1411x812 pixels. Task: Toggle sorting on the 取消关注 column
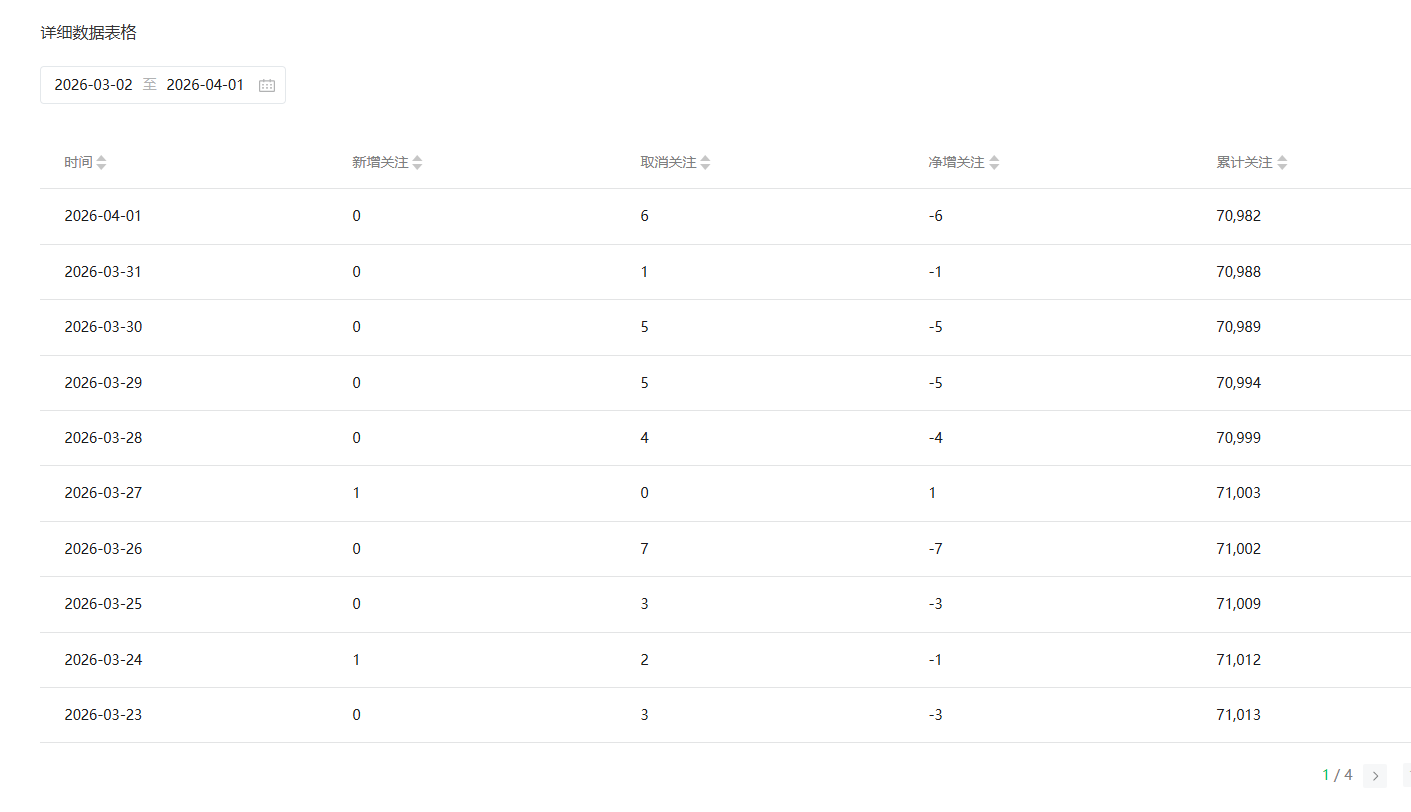point(705,163)
